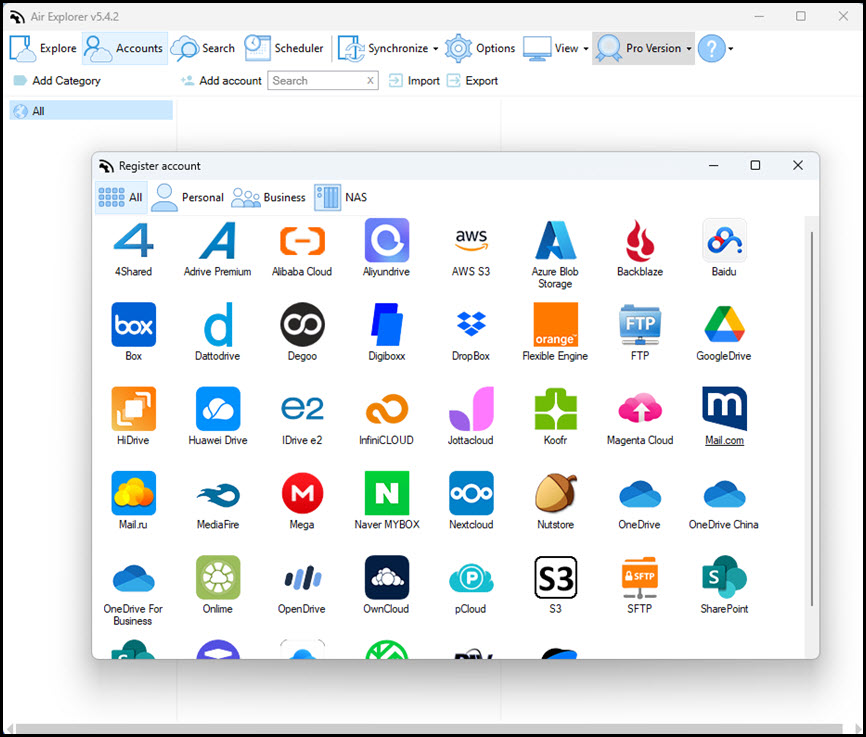
Task: Pick the OwnCloud icon
Action: pyautogui.click(x=387, y=577)
